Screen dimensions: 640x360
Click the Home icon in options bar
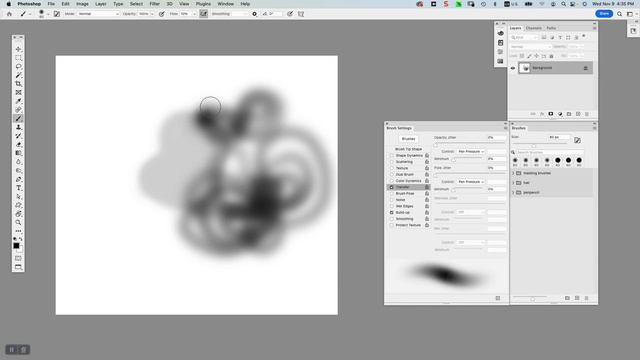point(9,14)
